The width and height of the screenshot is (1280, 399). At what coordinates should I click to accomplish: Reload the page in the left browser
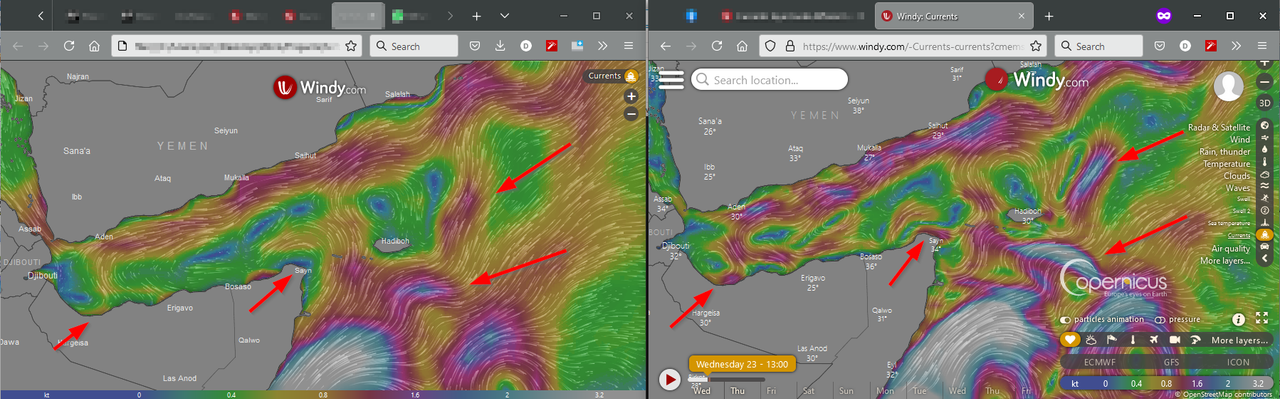(x=69, y=46)
